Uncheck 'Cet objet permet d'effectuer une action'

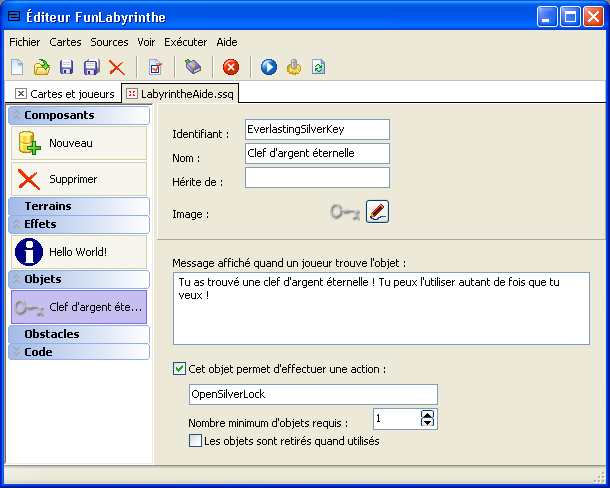tap(180, 369)
